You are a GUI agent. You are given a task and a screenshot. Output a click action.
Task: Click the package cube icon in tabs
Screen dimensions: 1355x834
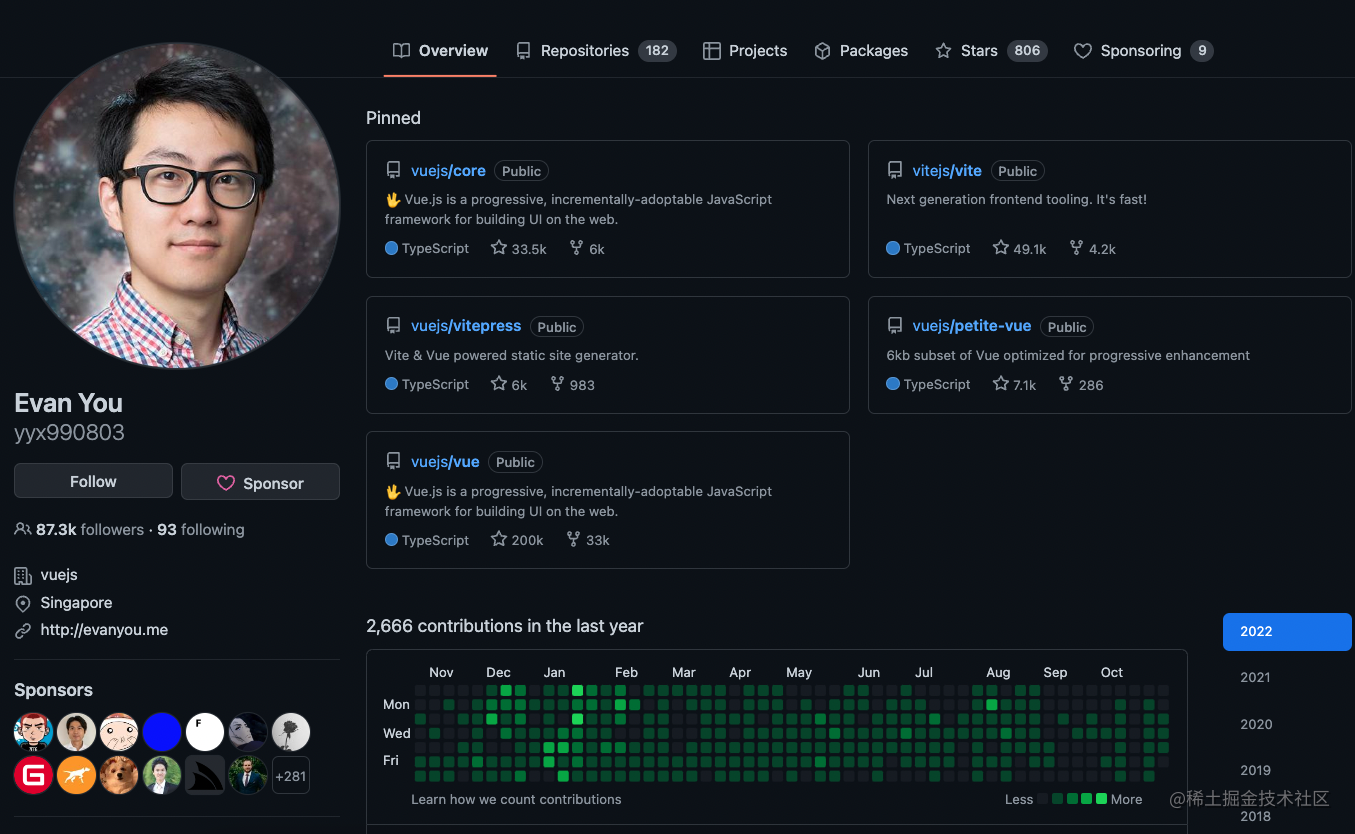pyautogui.click(x=822, y=51)
